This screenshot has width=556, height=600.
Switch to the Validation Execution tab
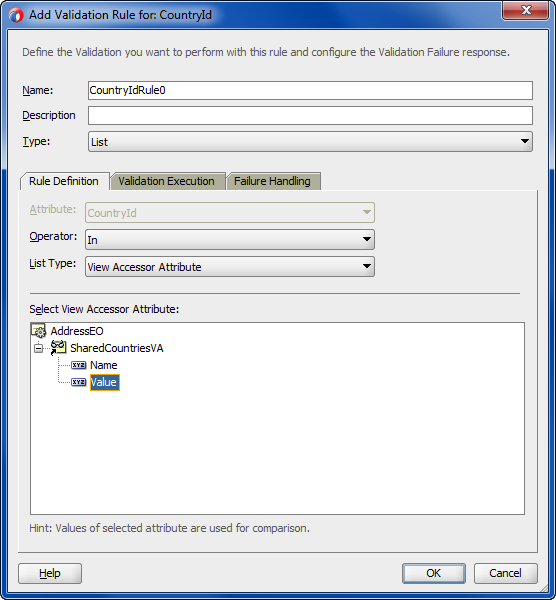tap(166, 181)
